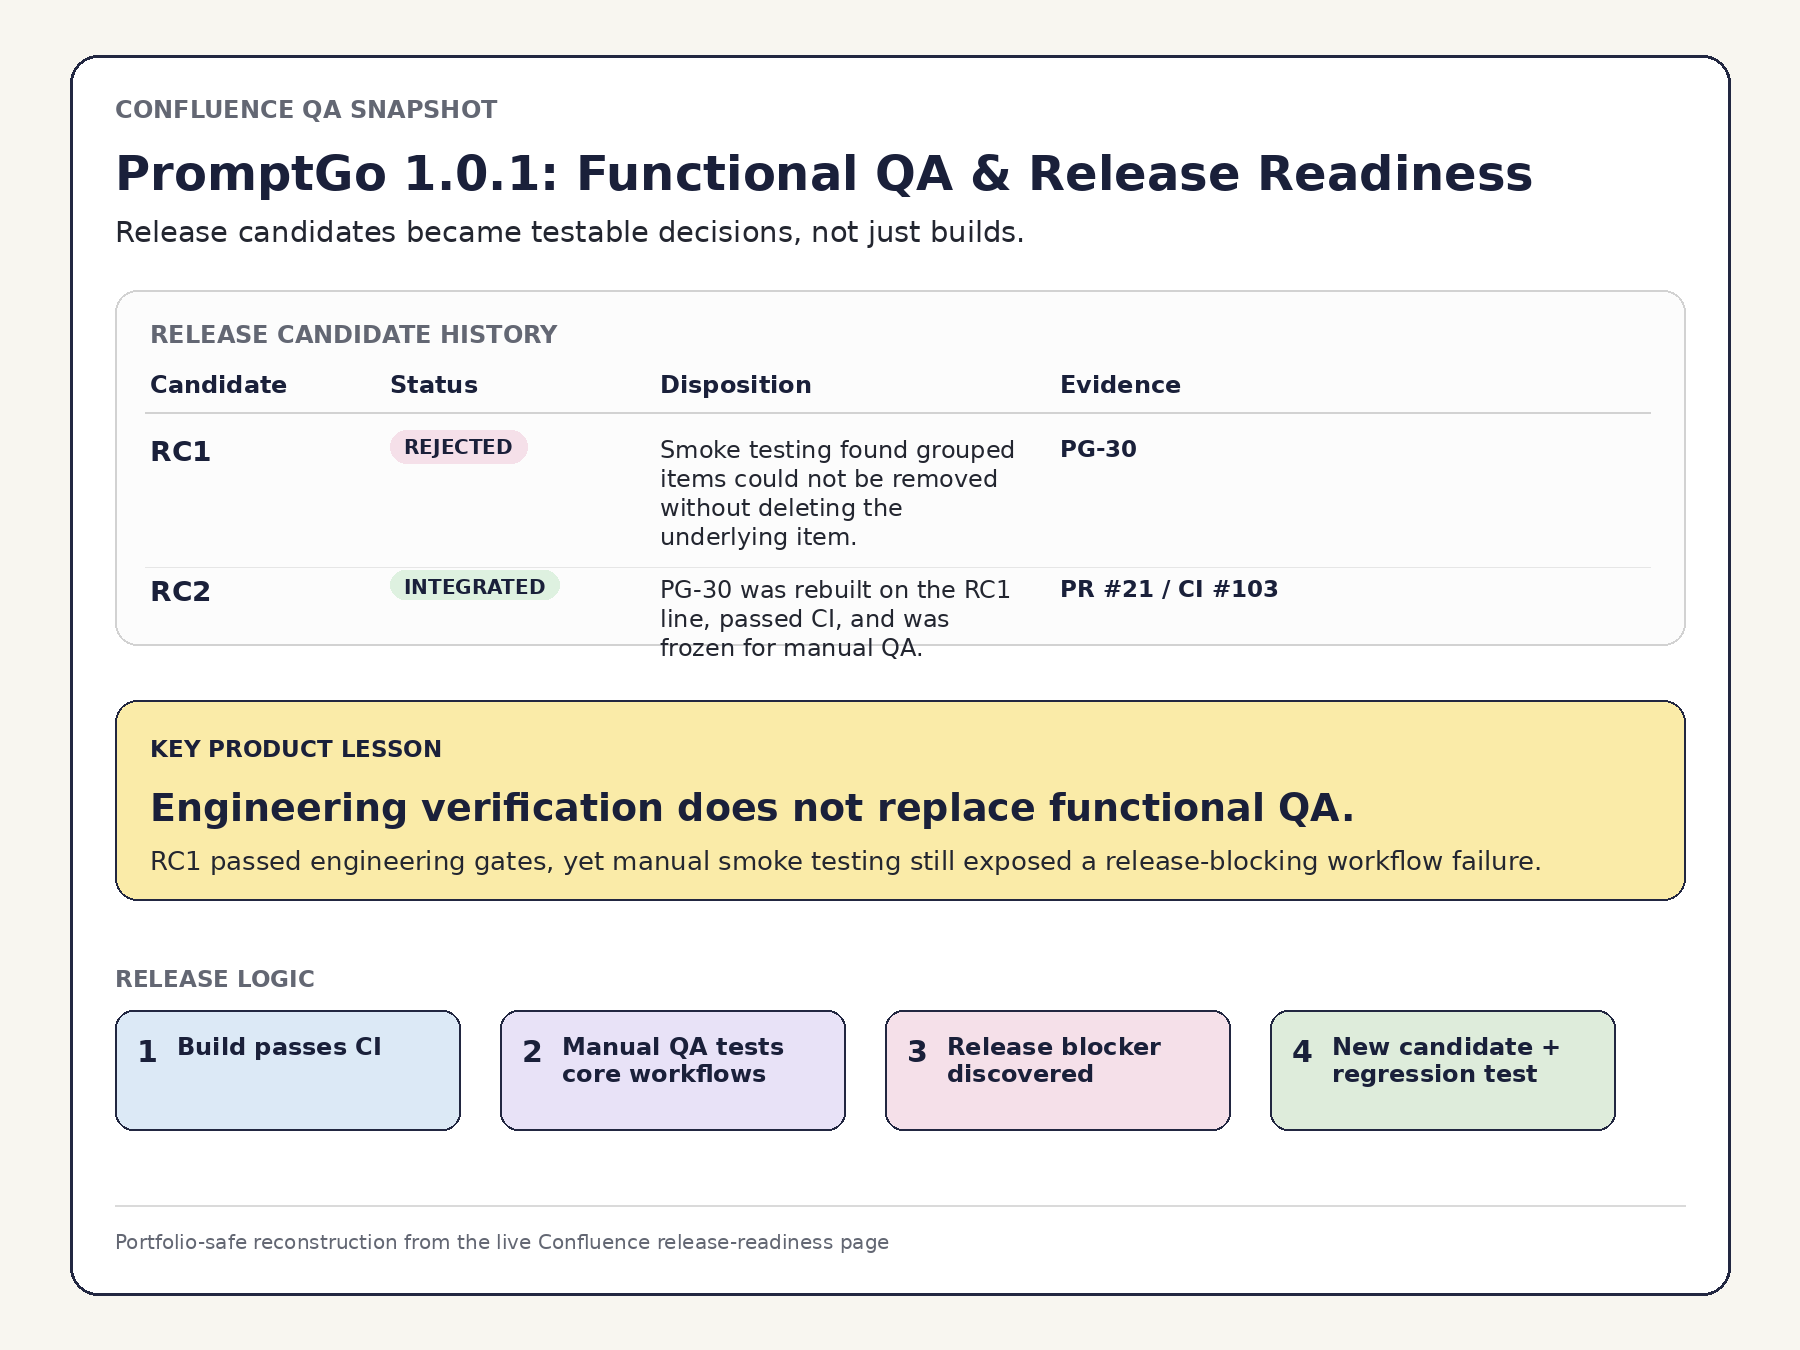Click the REJECTED status badge
The width and height of the screenshot is (1800, 1350).
point(459,447)
